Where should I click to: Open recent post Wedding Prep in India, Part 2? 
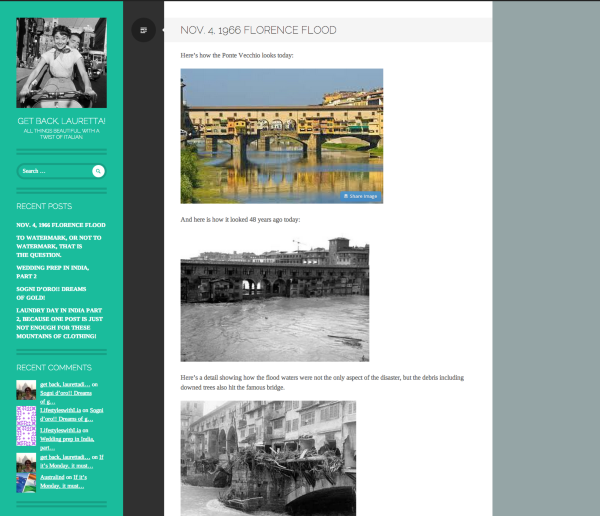point(52,272)
